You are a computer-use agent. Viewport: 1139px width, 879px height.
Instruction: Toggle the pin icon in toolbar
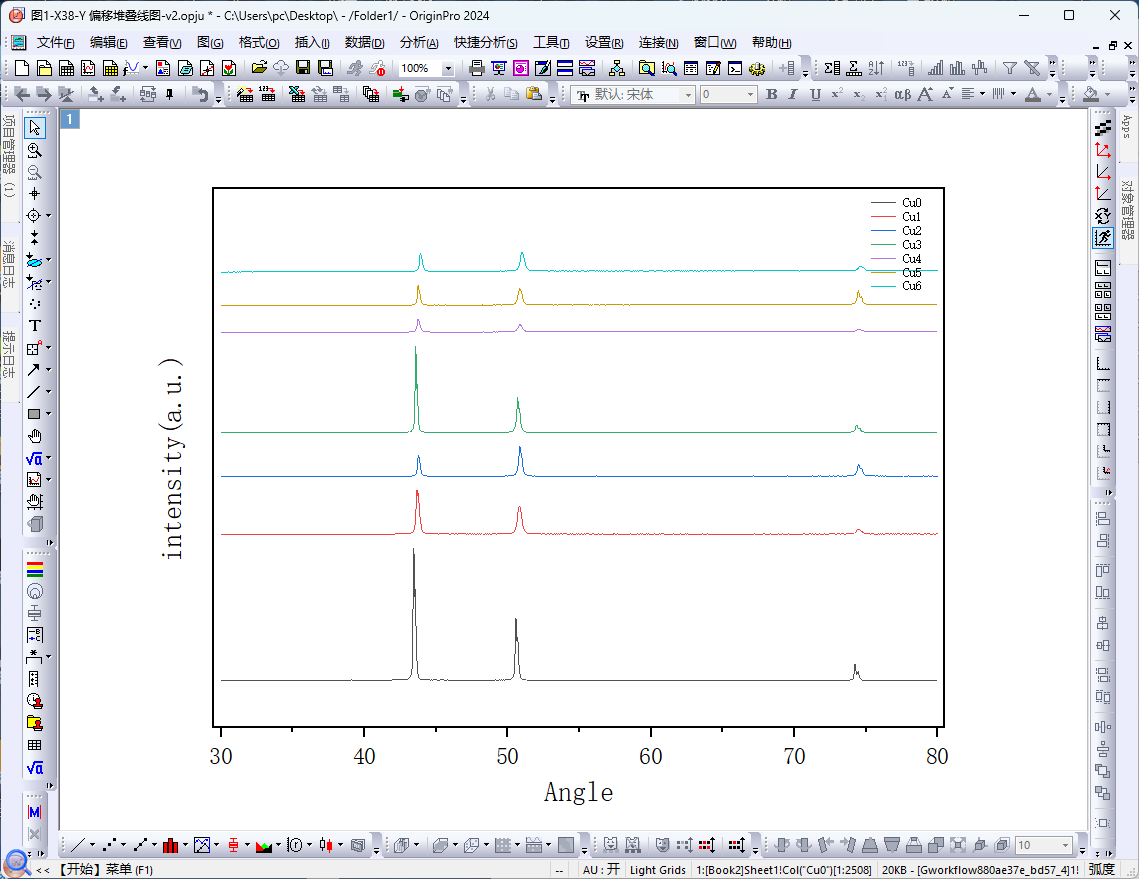[170, 94]
